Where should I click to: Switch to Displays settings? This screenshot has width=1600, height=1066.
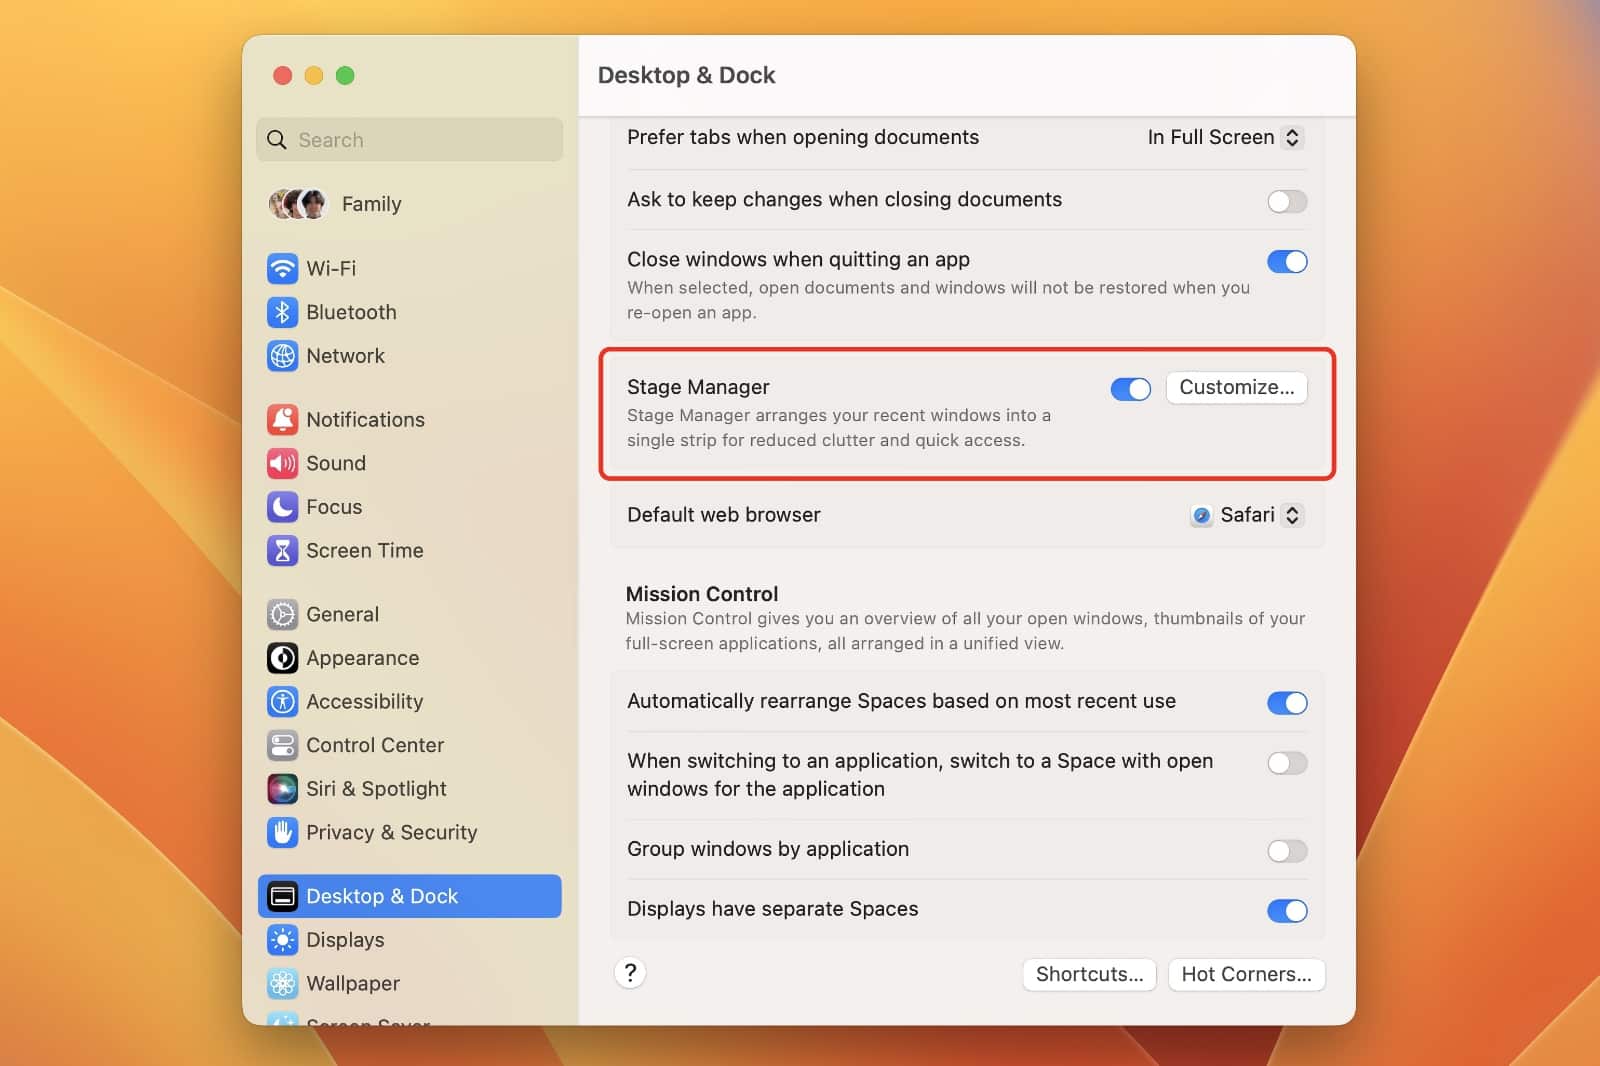(x=344, y=940)
